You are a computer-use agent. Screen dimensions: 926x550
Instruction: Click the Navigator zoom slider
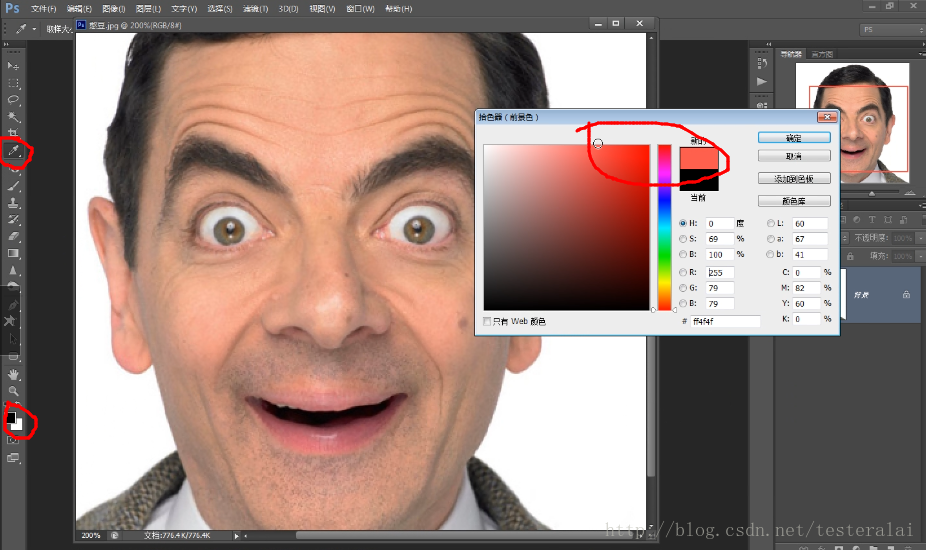[x=872, y=193]
